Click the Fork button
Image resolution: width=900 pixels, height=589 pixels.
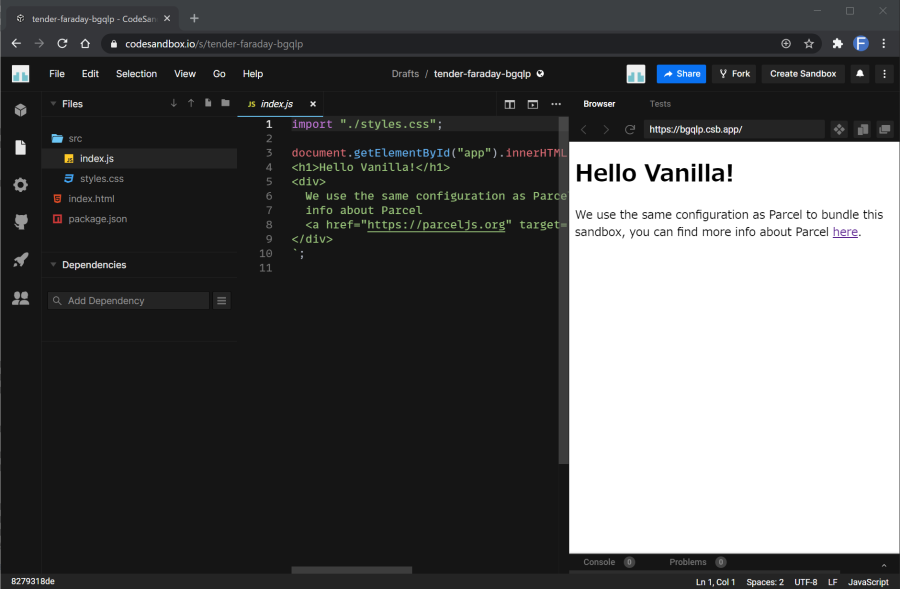coord(733,74)
